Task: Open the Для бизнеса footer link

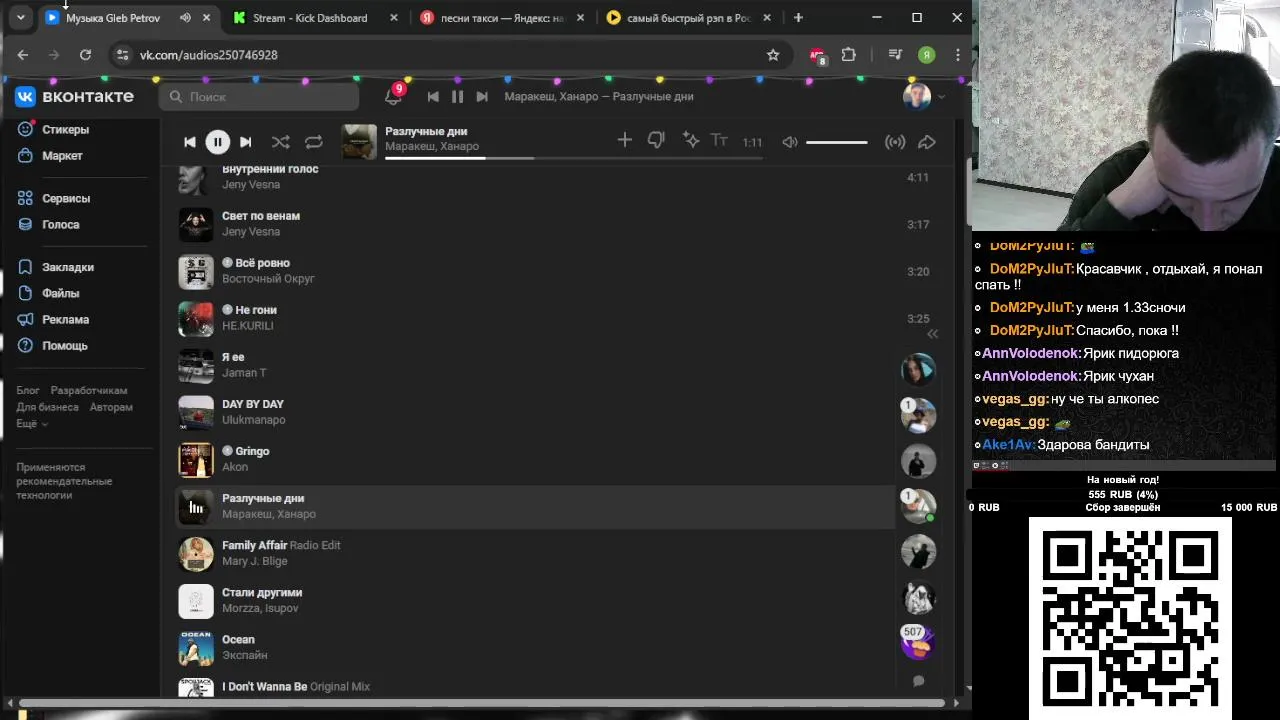Action: 47,407
